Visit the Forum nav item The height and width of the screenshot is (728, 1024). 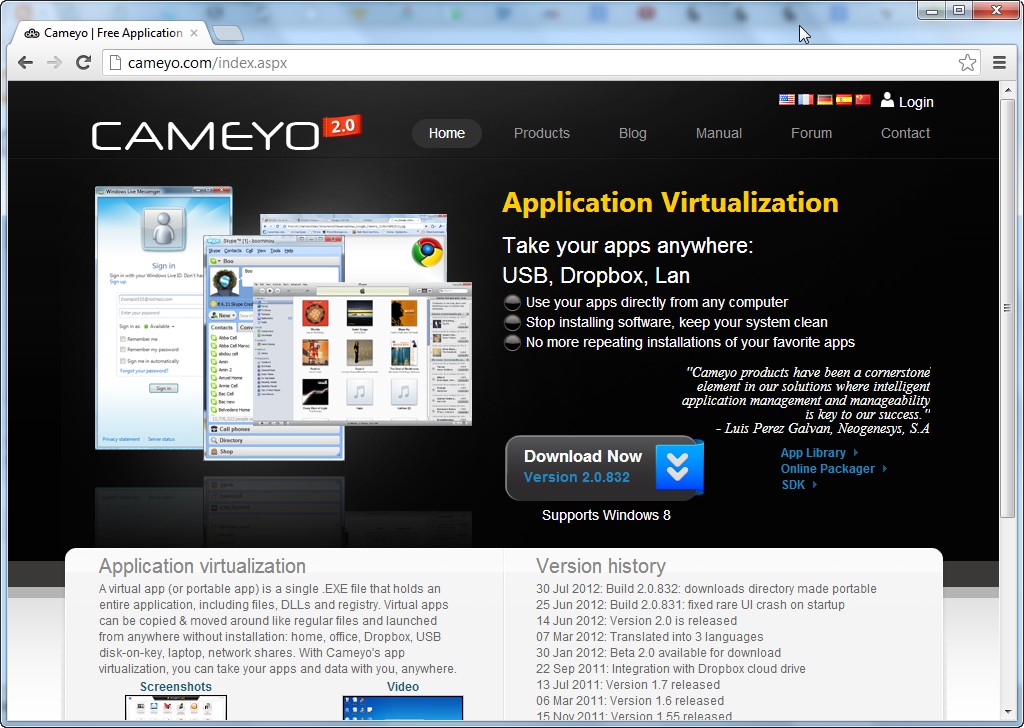point(811,133)
